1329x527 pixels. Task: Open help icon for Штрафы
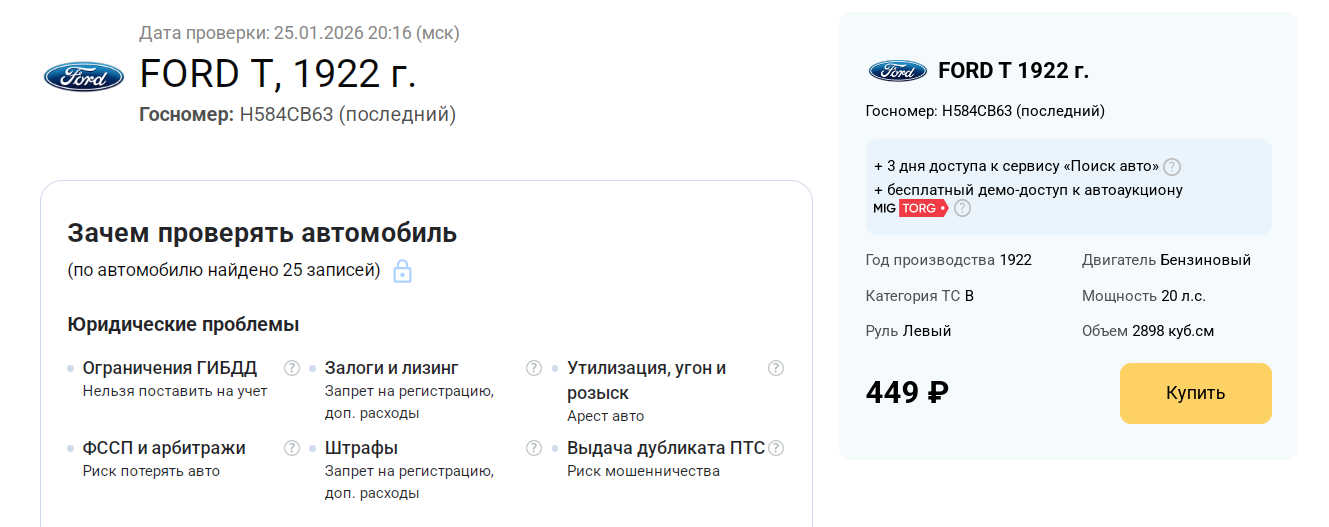pos(534,448)
